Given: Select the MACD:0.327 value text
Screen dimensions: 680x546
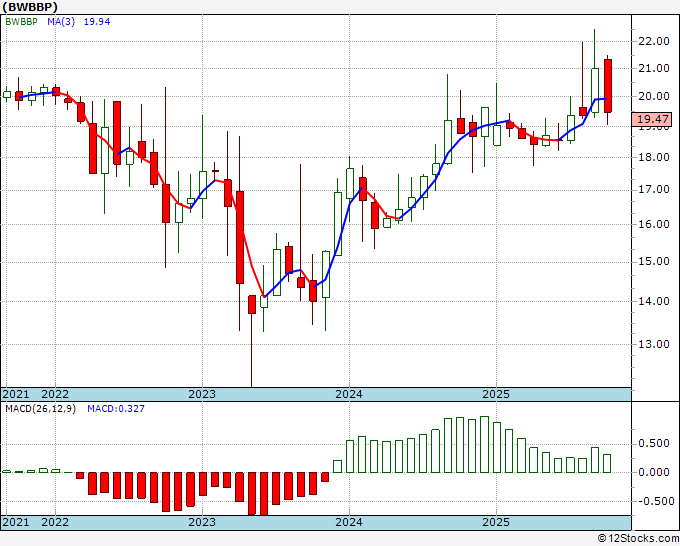Looking at the screenshot, I should (x=116, y=409).
